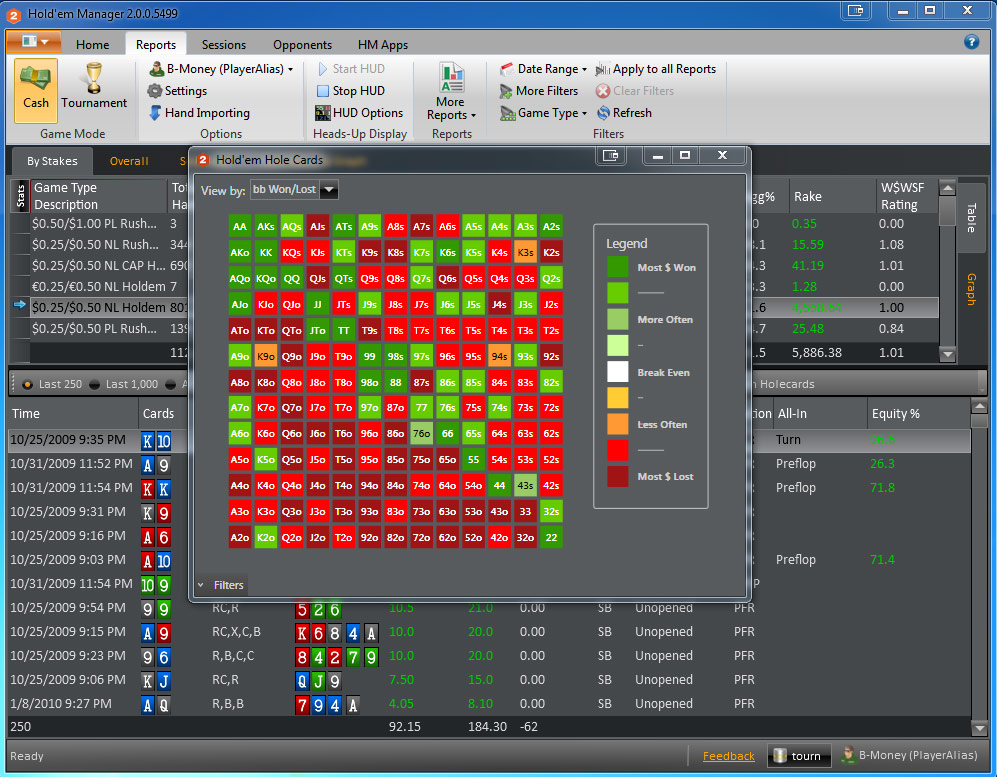Open the Feedback link

pos(729,756)
